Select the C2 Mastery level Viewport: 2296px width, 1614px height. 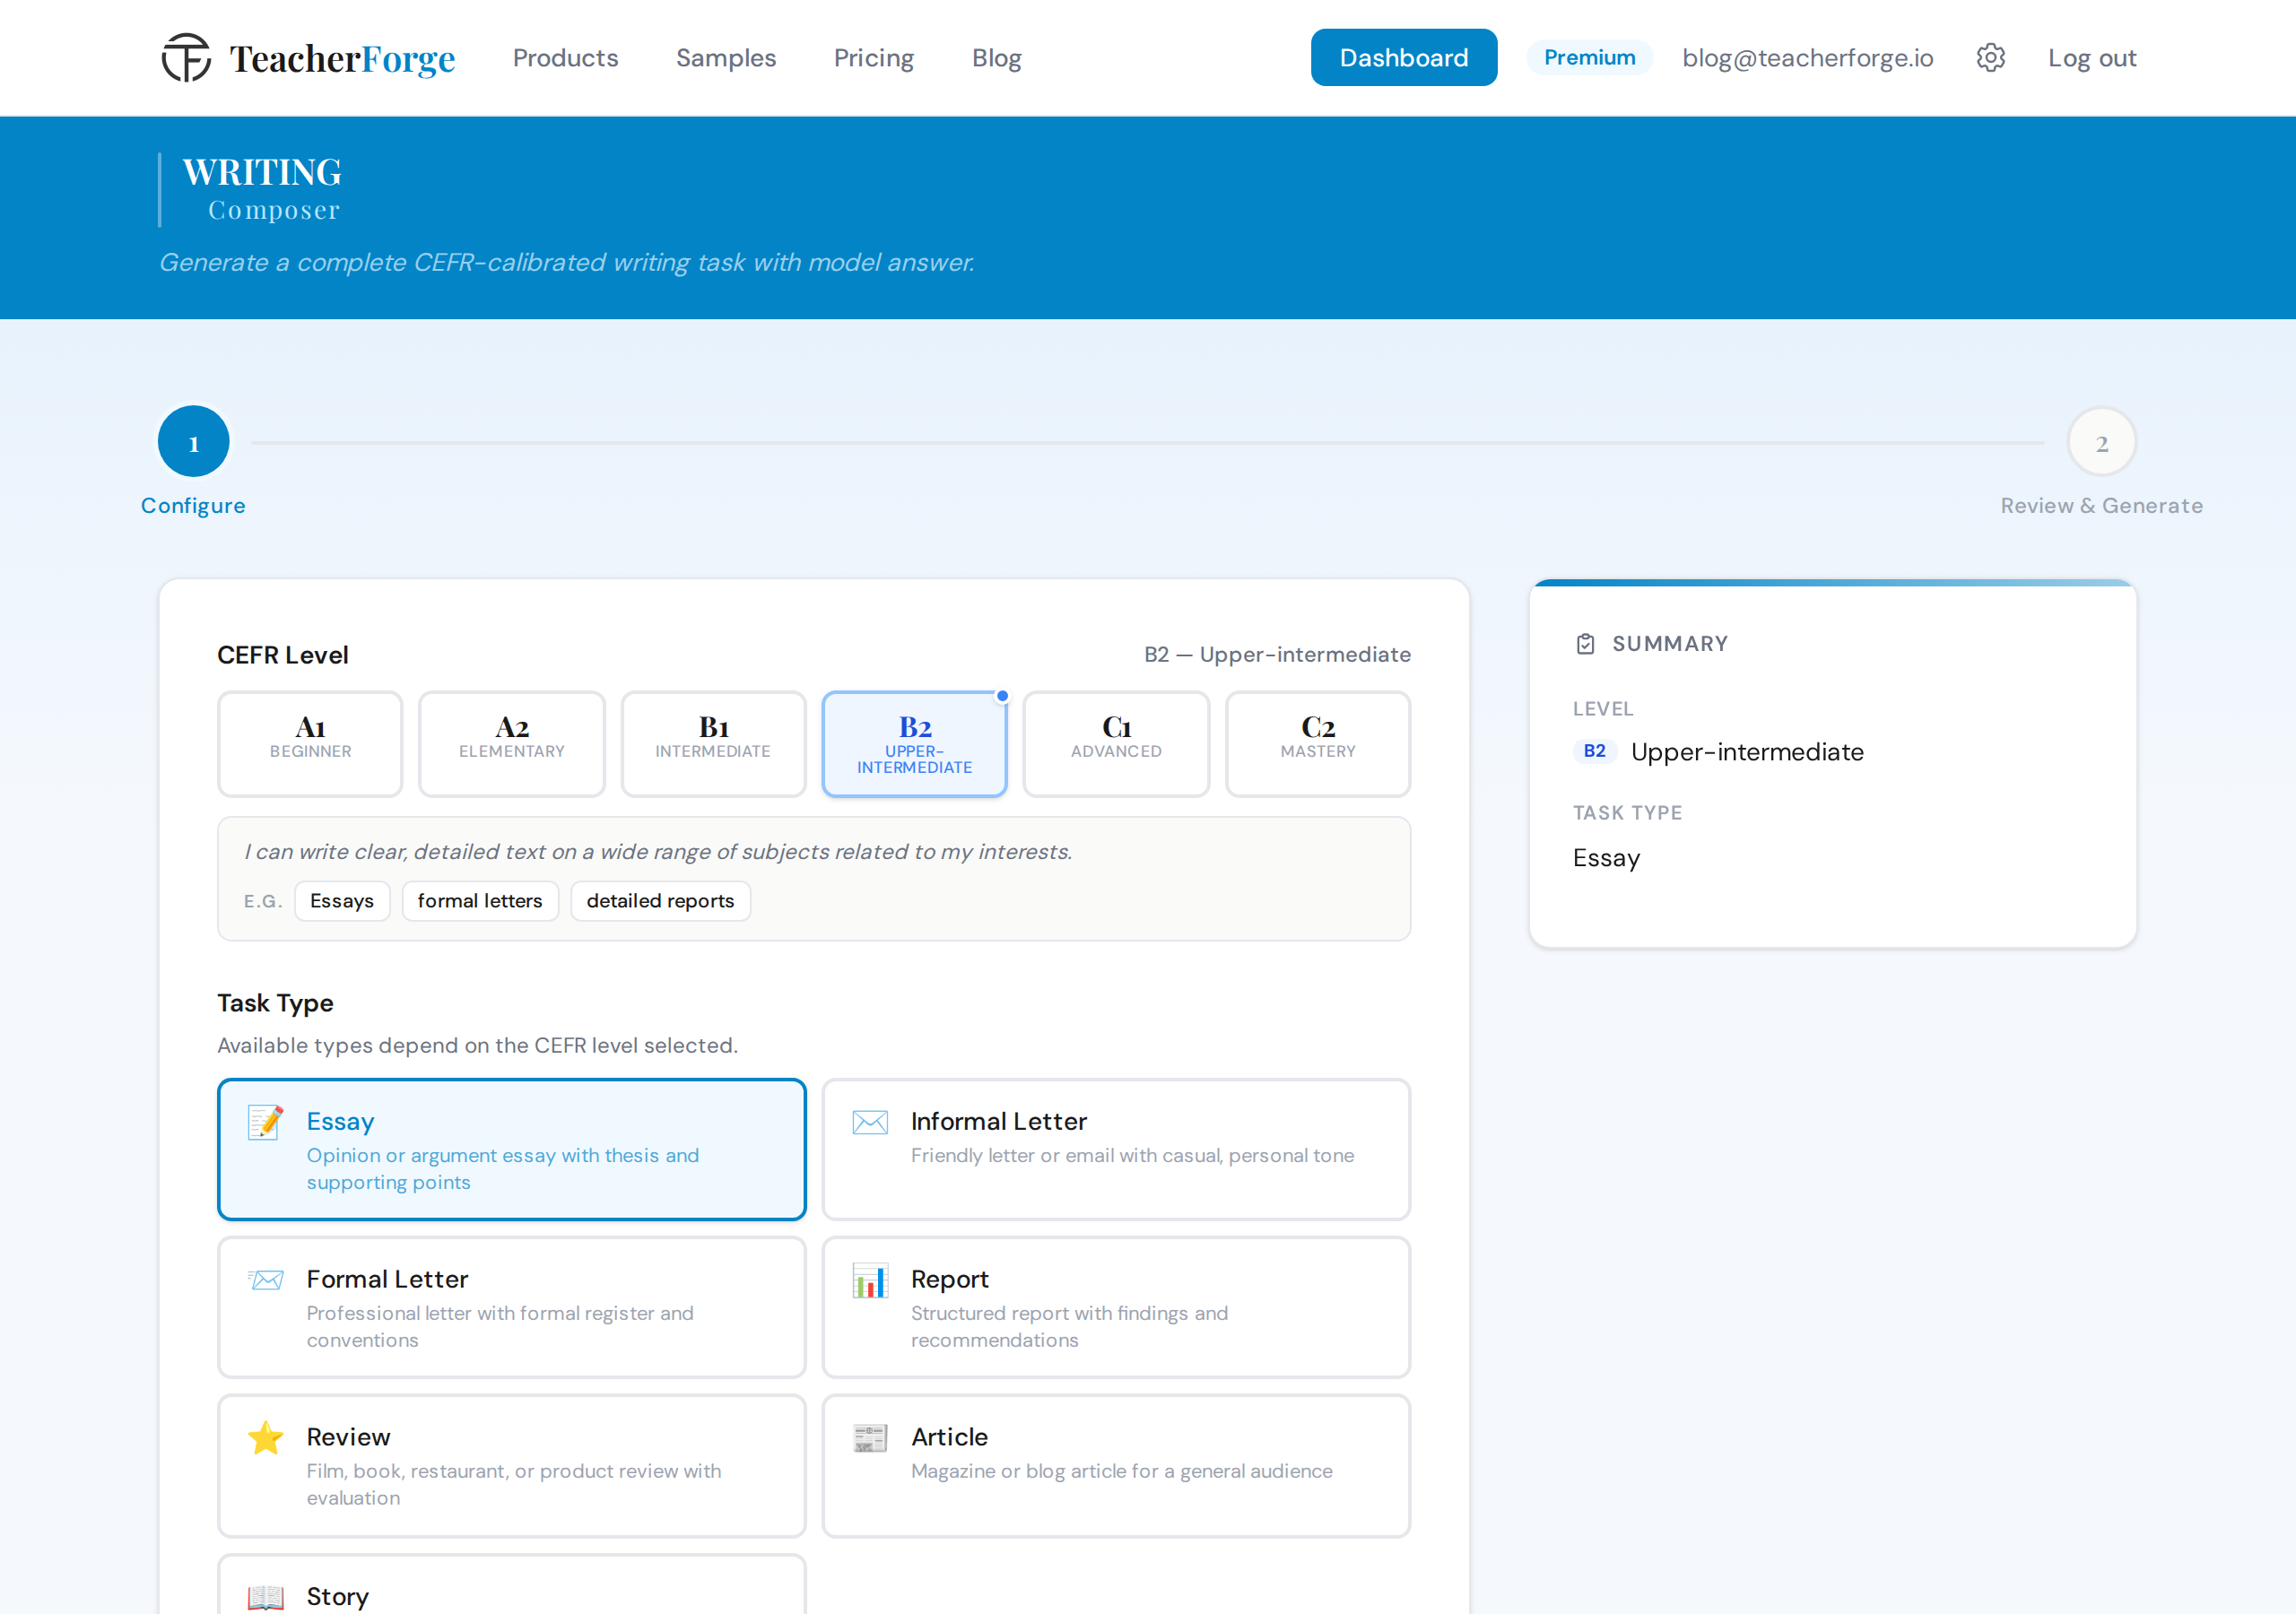click(x=1318, y=744)
